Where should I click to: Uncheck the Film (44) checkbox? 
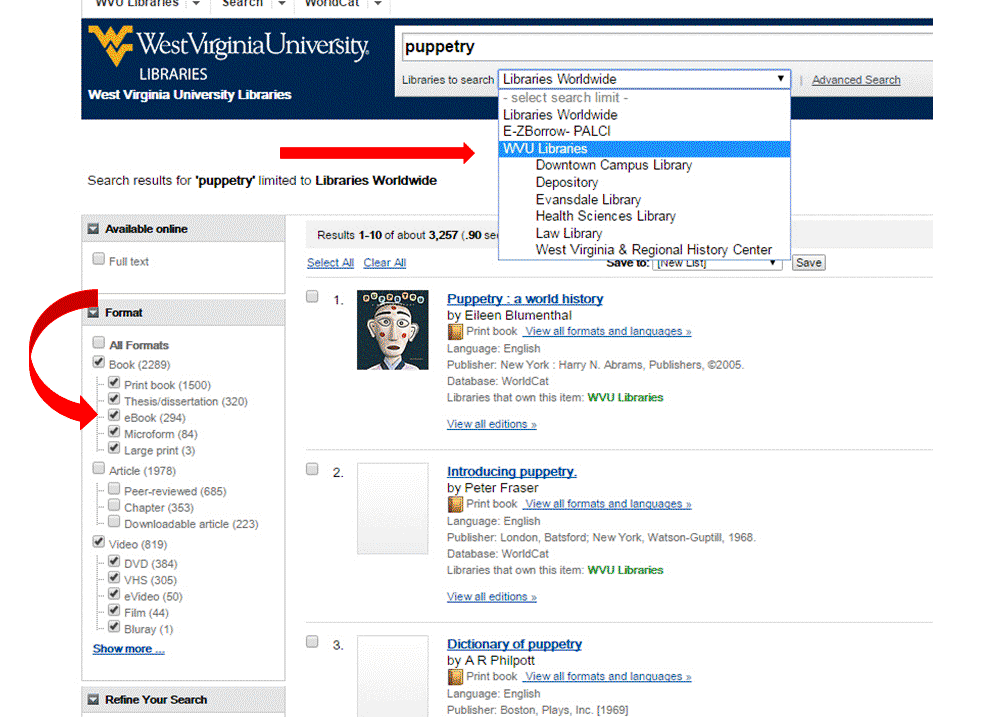pos(114,610)
